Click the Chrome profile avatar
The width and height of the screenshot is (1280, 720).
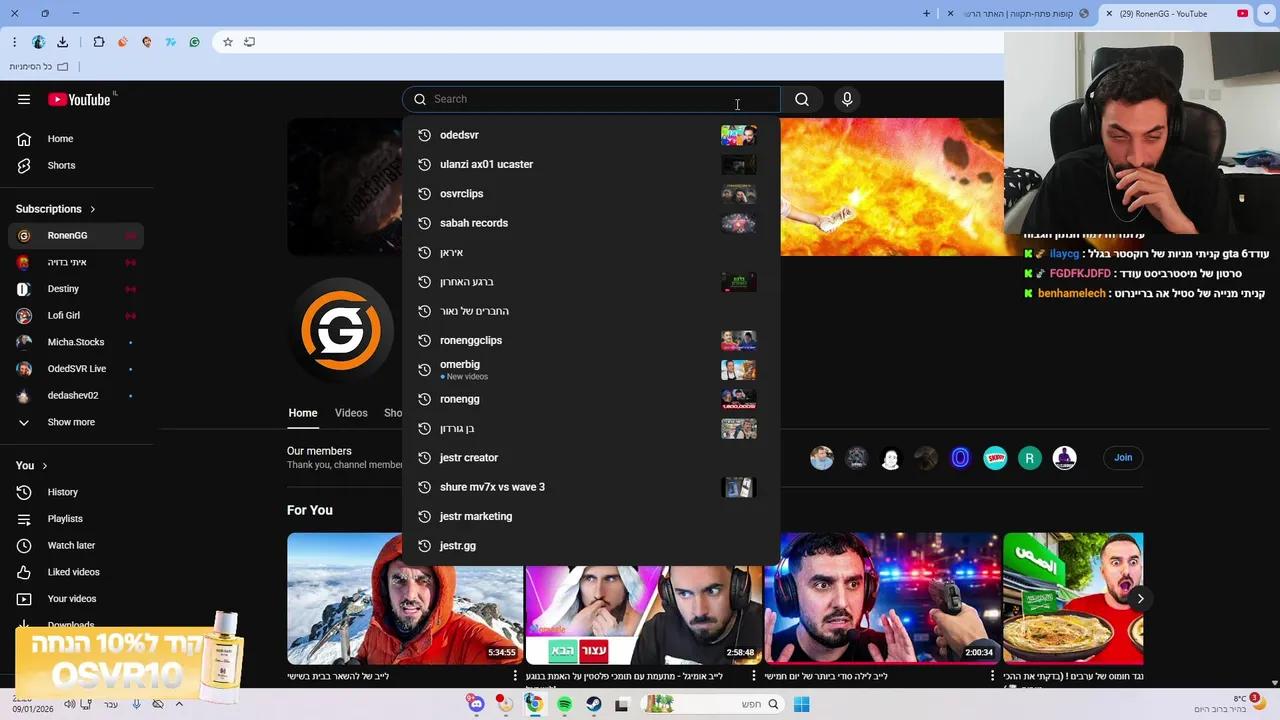coord(38,42)
